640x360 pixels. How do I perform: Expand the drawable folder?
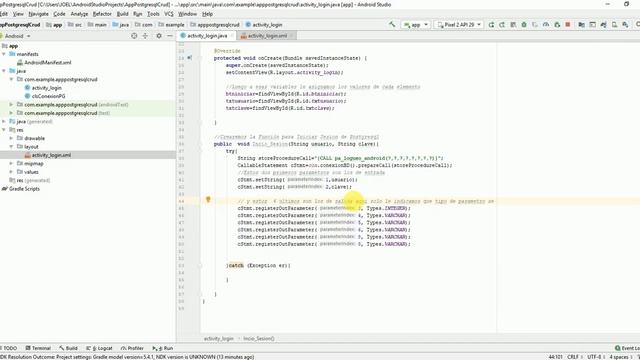point(11,138)
